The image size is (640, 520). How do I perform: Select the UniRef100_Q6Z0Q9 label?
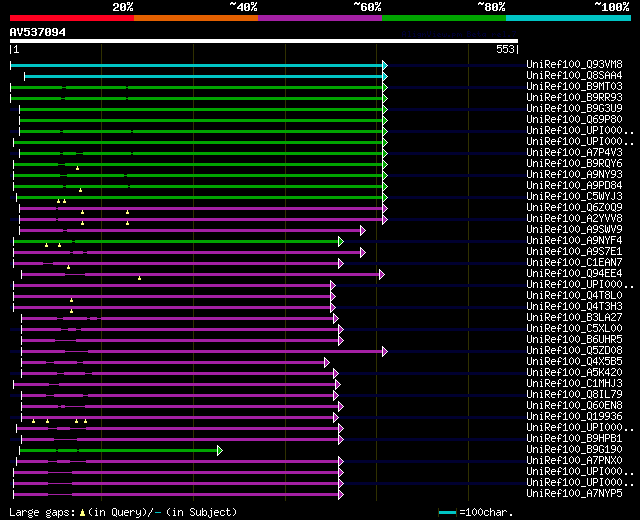click(x=574, y=207)
